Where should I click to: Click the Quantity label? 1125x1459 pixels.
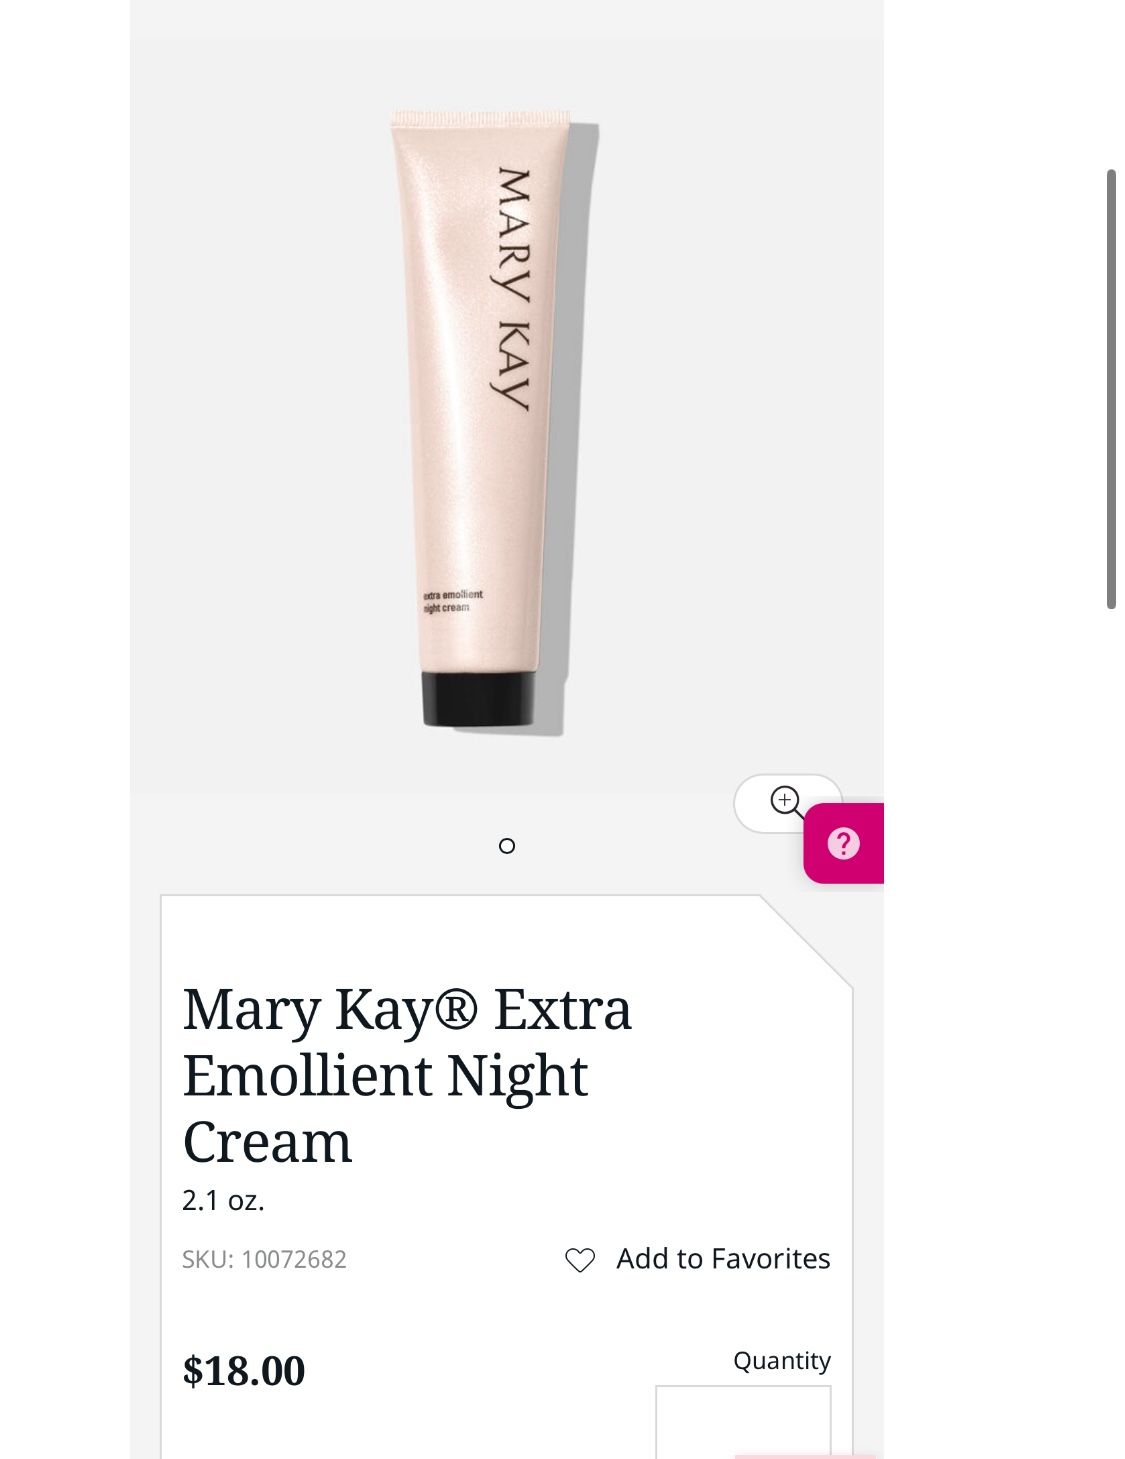(x=782, y=1361)
